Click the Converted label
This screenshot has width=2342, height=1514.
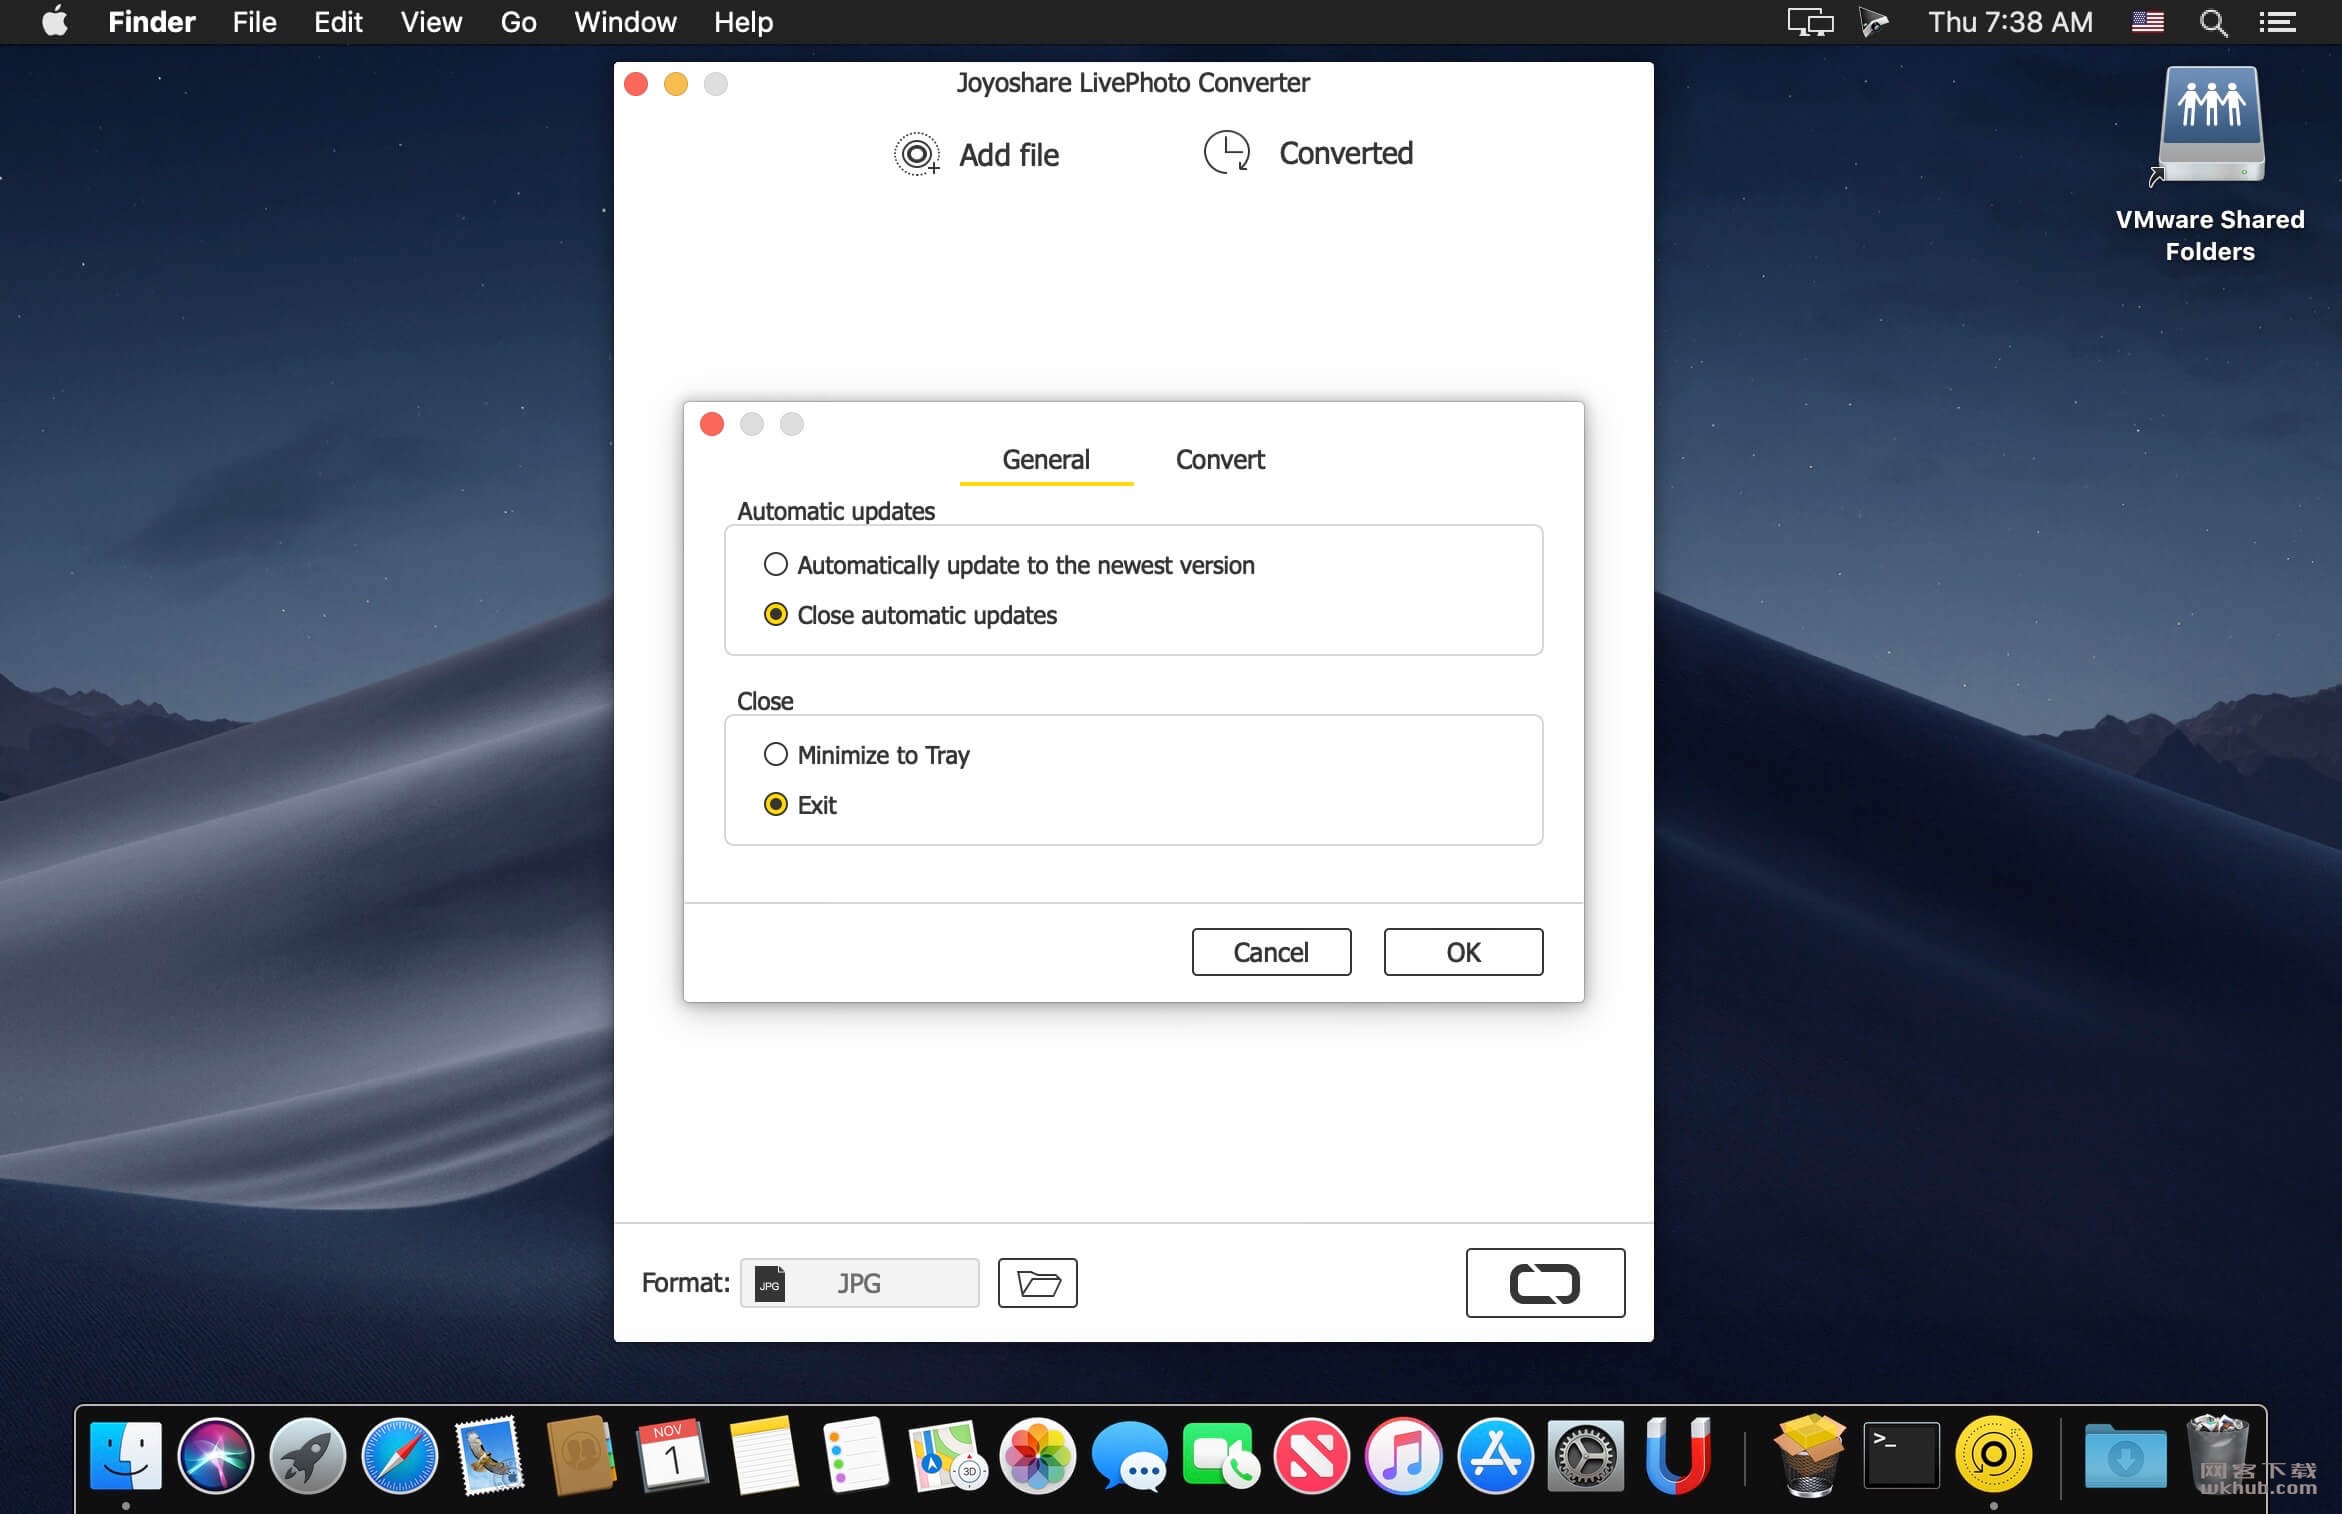tap(1346, 153)
